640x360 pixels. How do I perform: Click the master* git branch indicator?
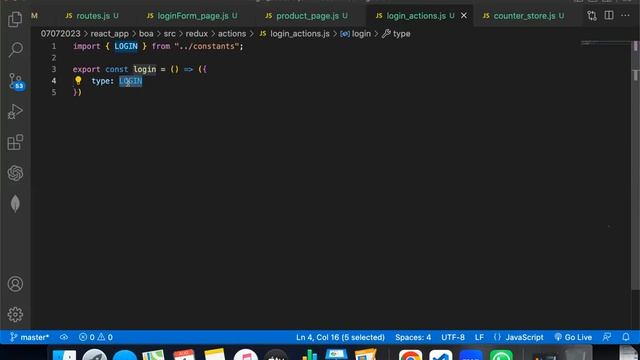tap(29, 337)
